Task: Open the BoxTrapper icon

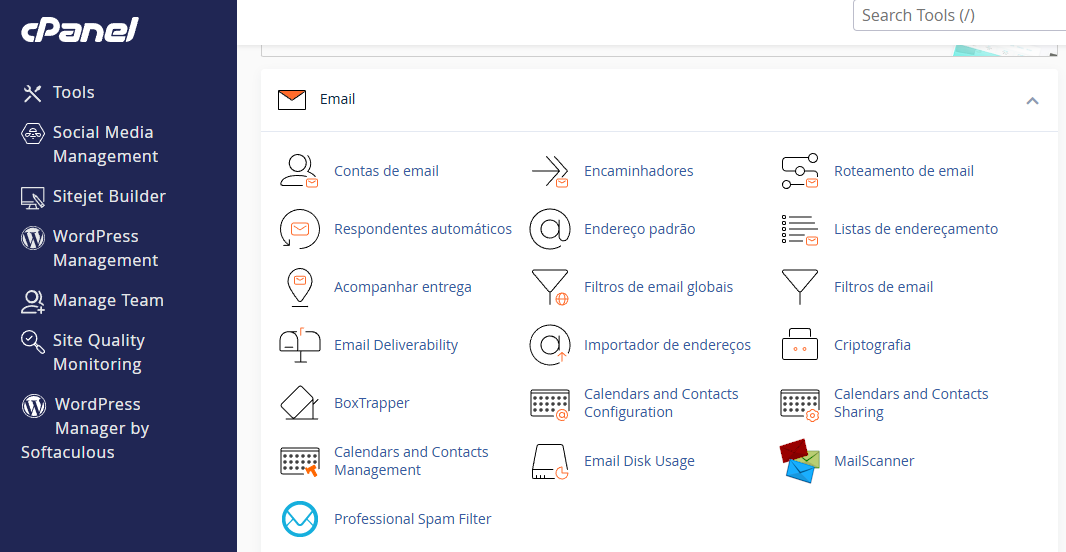Action: 298,403
